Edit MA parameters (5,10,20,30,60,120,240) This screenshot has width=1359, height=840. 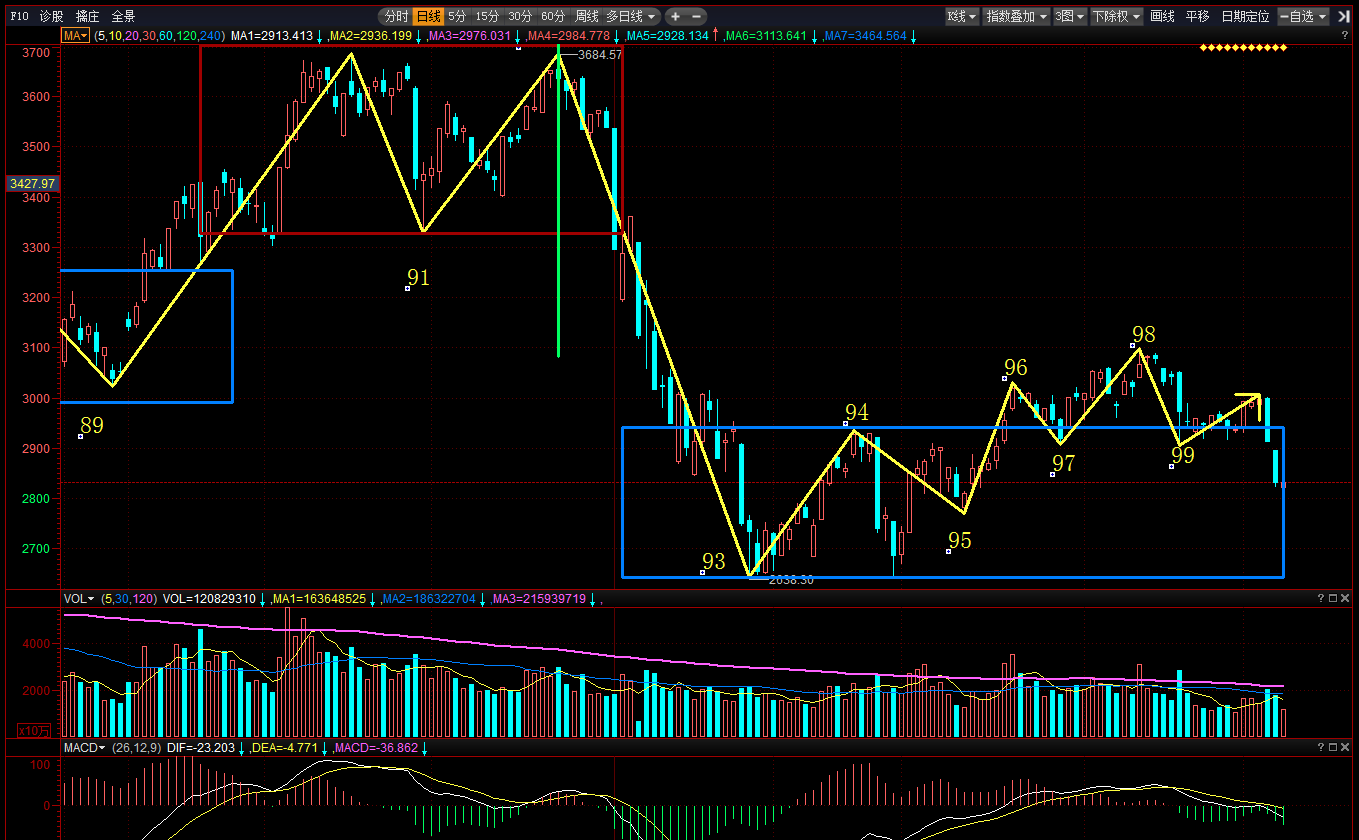[160, 36]
